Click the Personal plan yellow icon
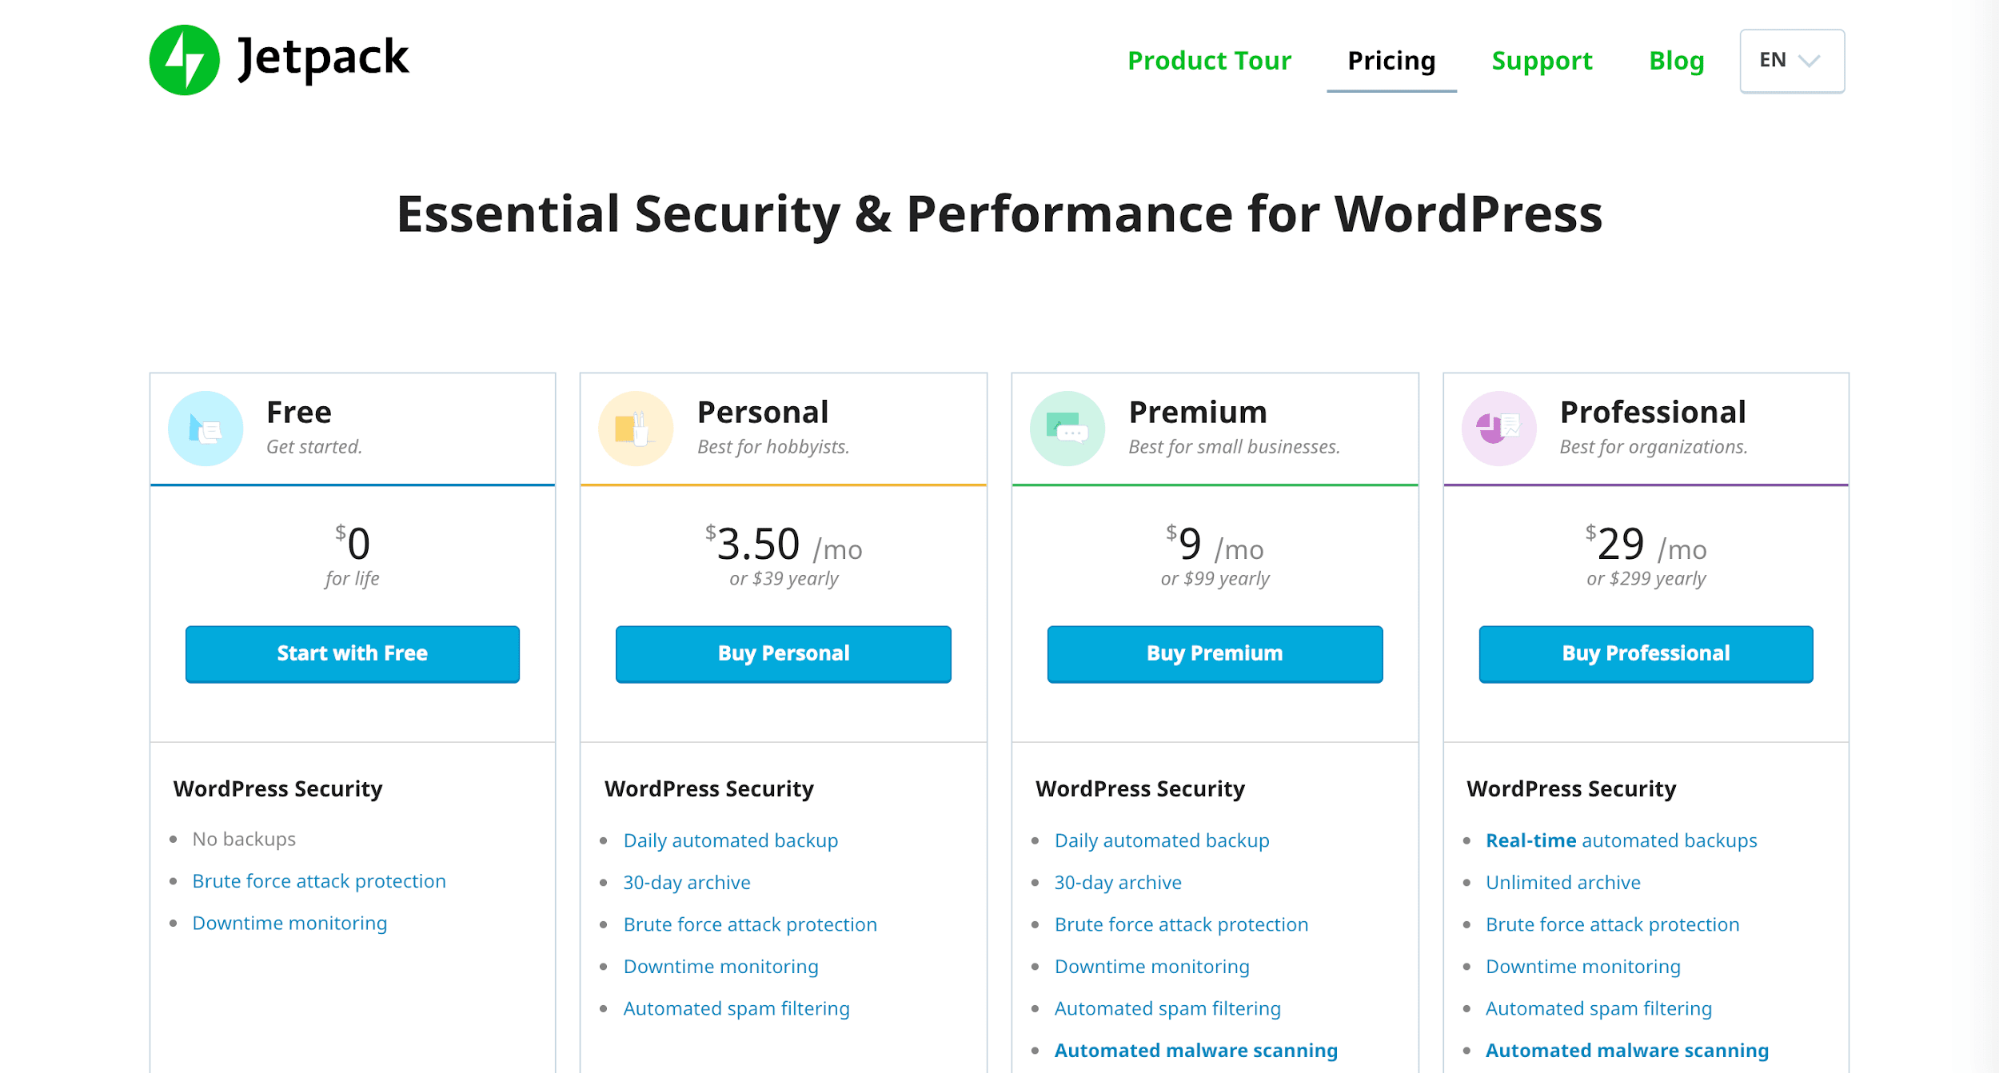This screenshot has width=1999, height=1074. pyautogui.click(x=636, y=428)
